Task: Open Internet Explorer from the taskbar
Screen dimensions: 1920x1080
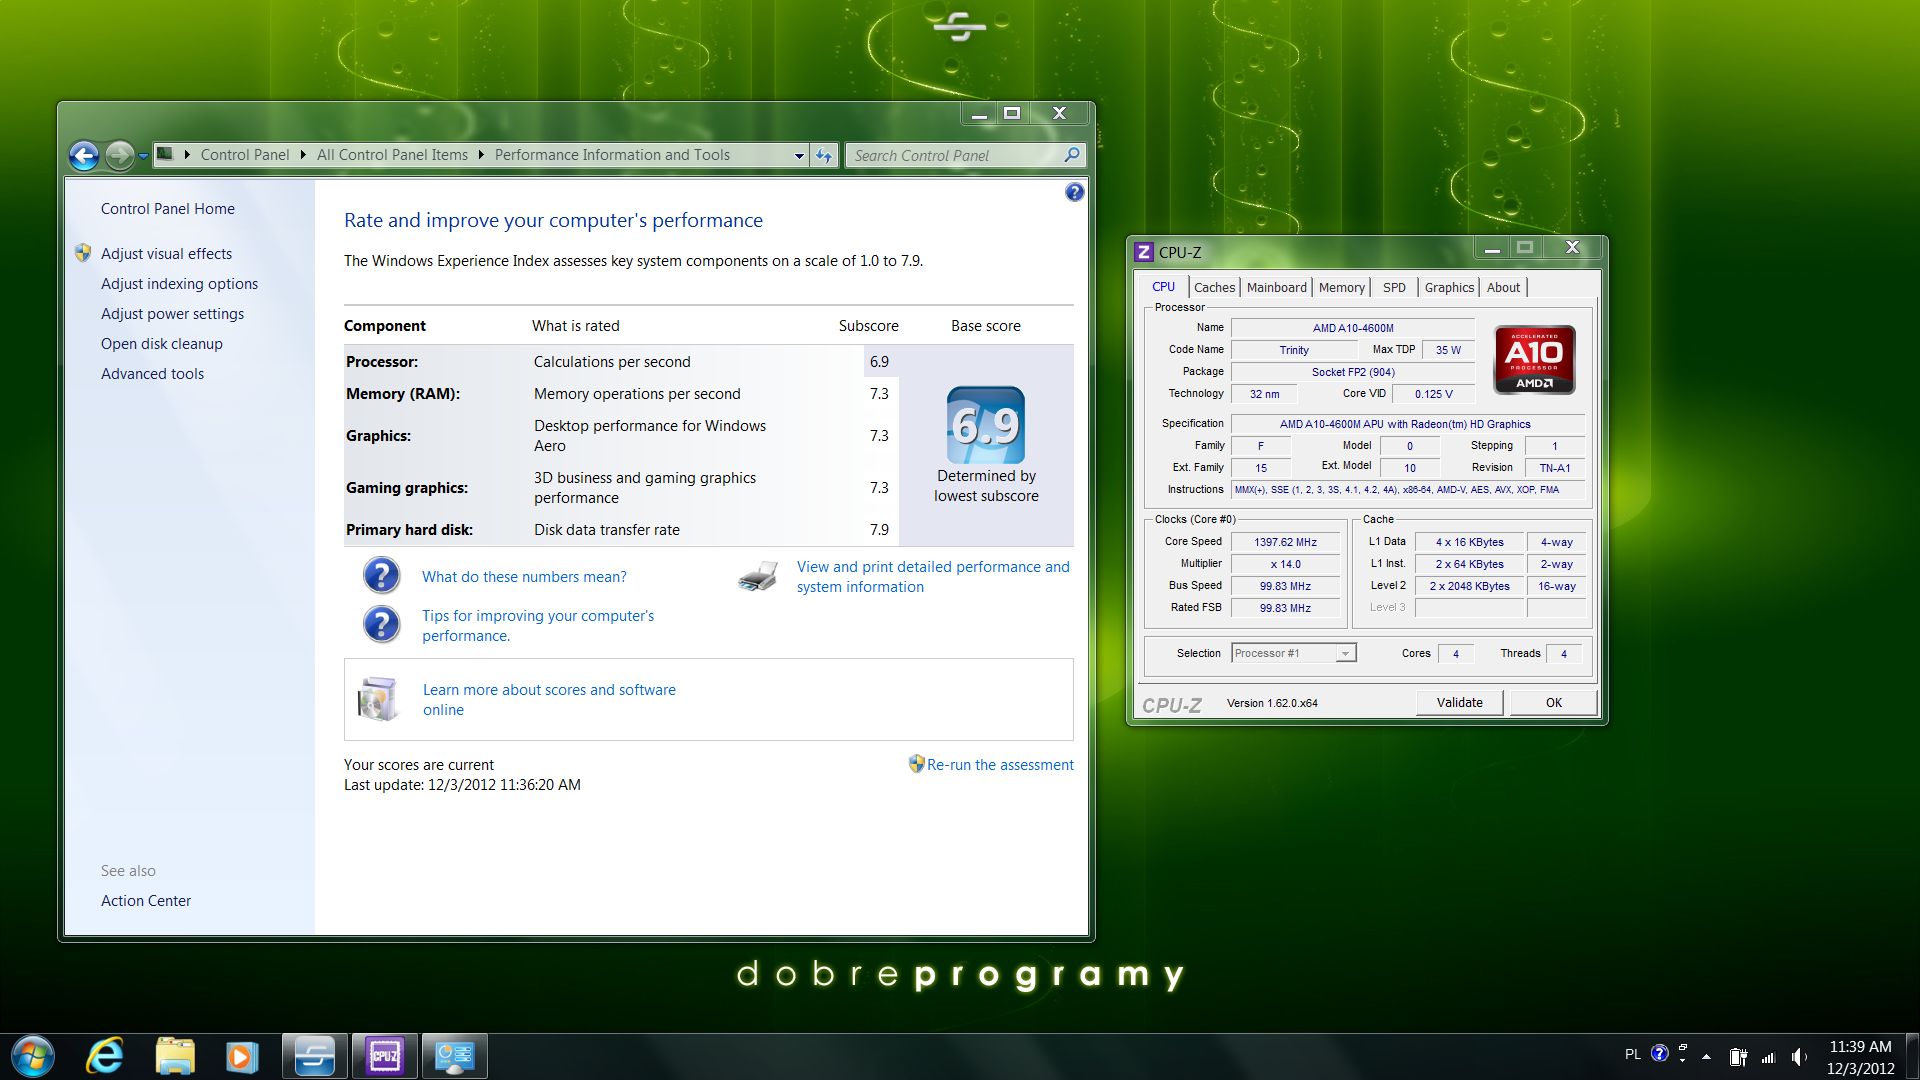Action: (x=104, y=1056)
